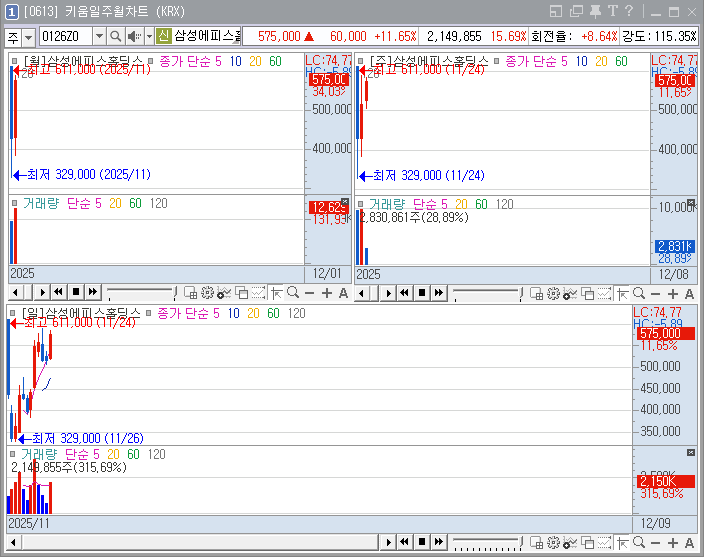Click the daily chart range slider handle
This screenshot has width=704, height=557.
[x=521, y=543]
